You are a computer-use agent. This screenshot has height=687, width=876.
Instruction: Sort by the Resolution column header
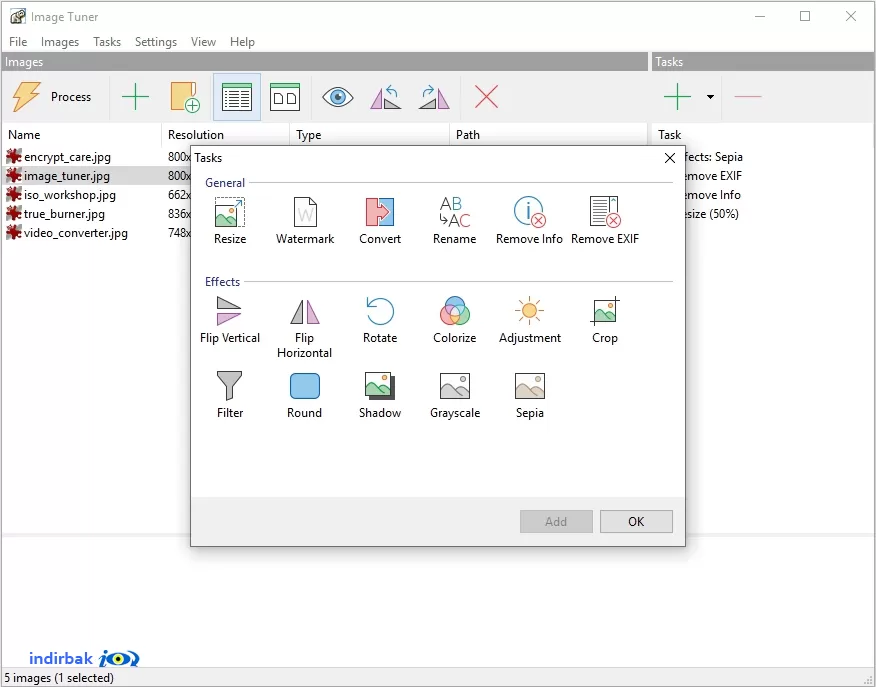(226, 135)
